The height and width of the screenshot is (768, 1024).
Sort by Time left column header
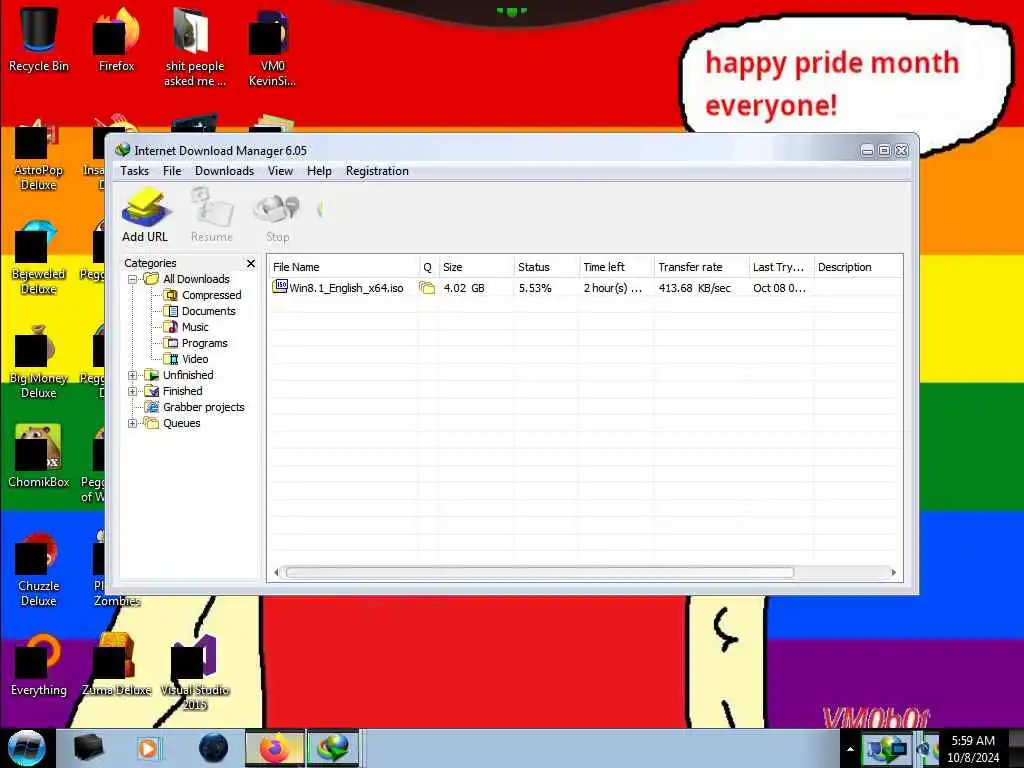(616, 267)
